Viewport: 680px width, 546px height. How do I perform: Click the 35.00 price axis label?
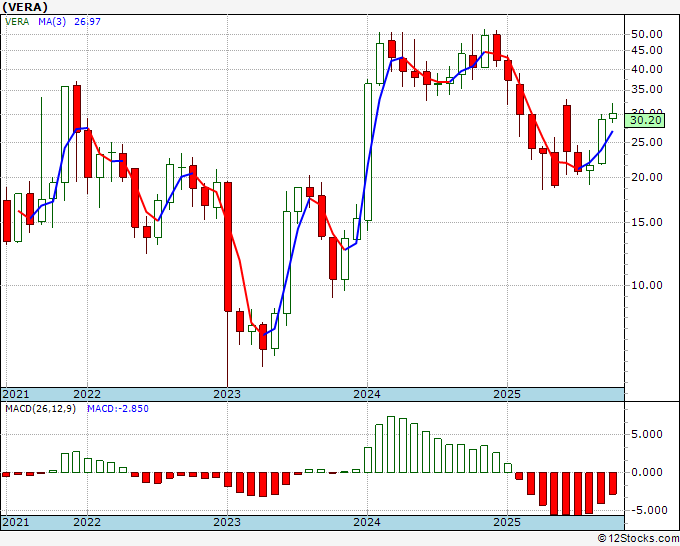click(646, 90)
